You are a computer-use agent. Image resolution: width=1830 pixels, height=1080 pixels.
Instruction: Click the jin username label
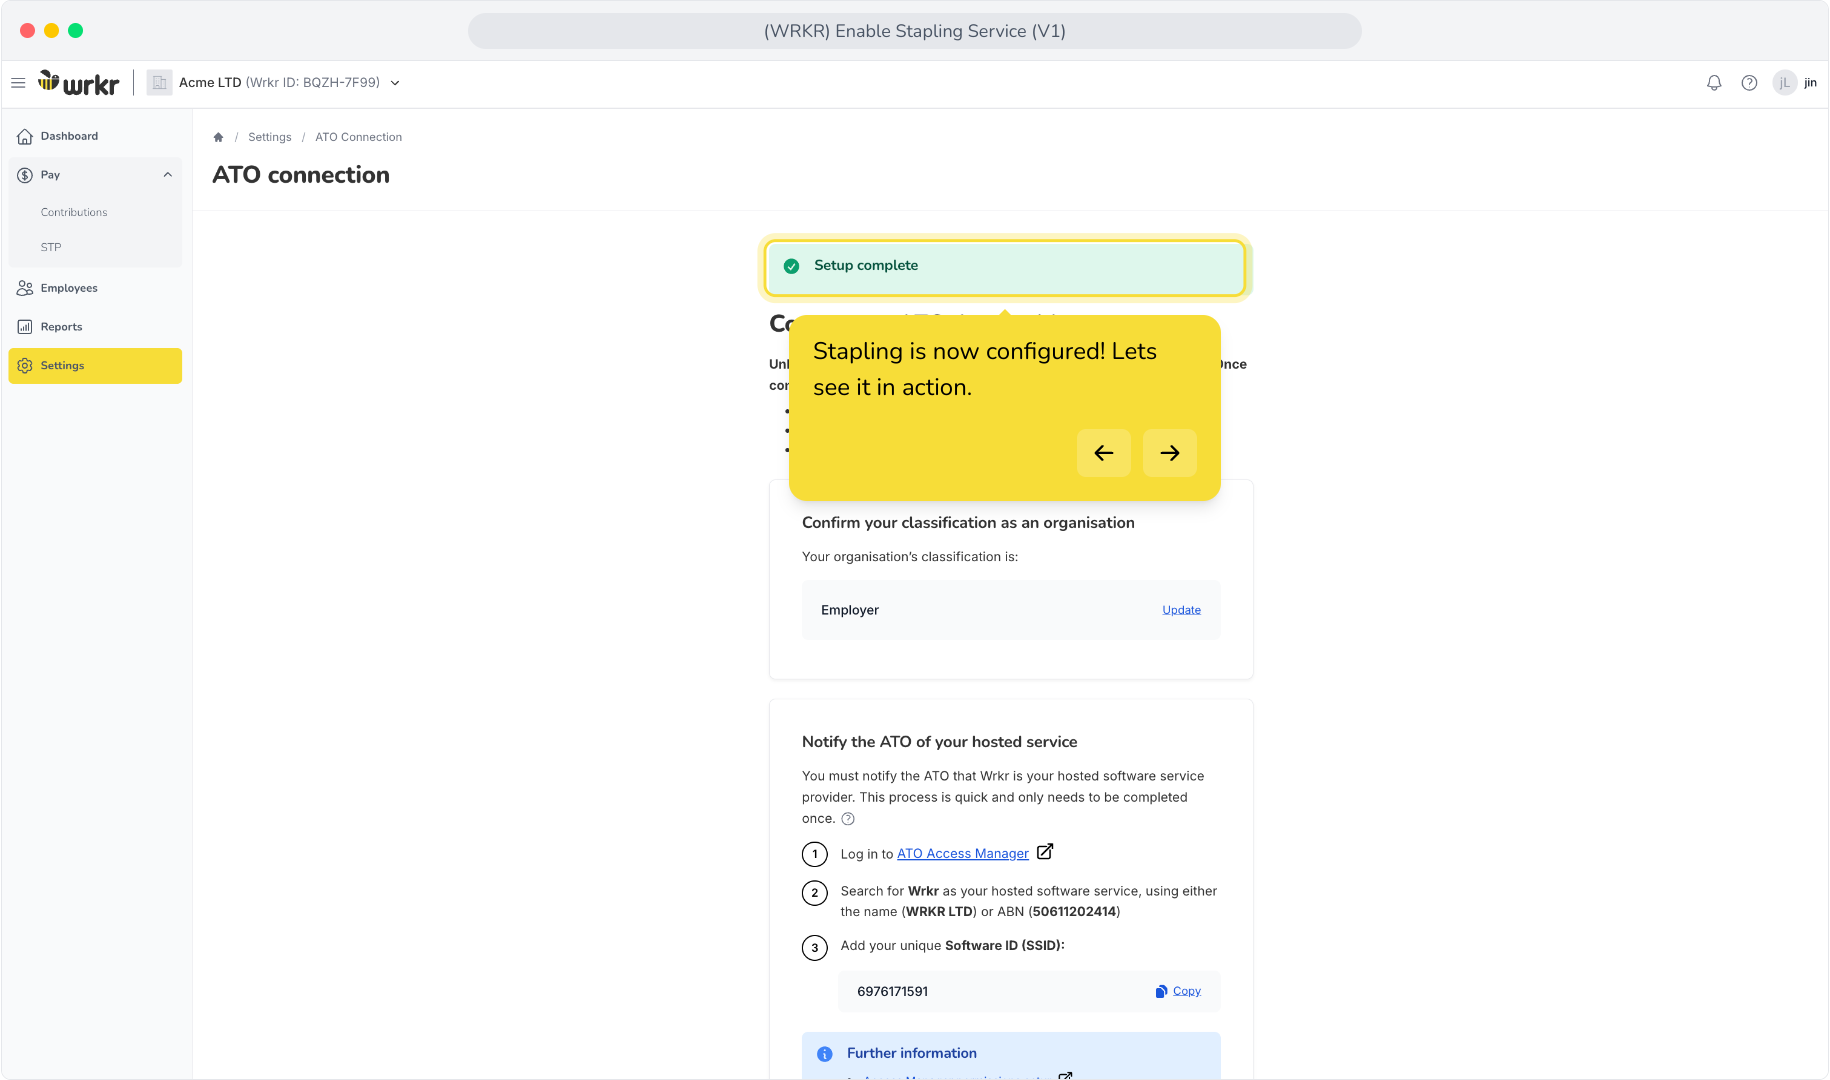point(1810,83)
